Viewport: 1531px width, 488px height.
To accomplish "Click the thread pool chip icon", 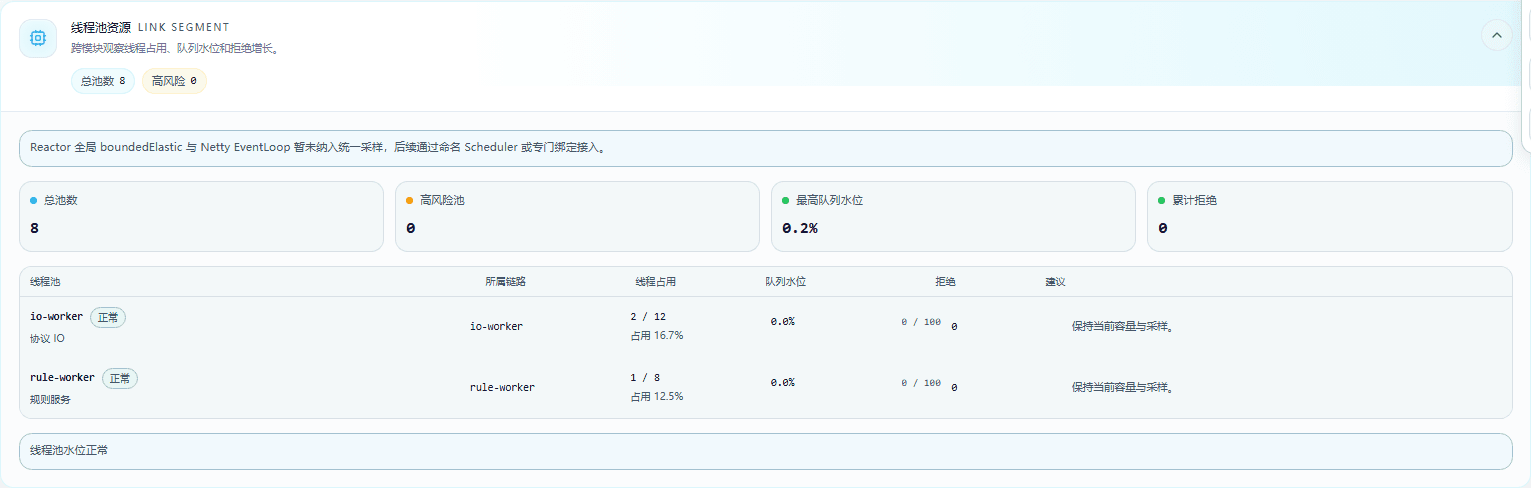I will tap(38, 38).
